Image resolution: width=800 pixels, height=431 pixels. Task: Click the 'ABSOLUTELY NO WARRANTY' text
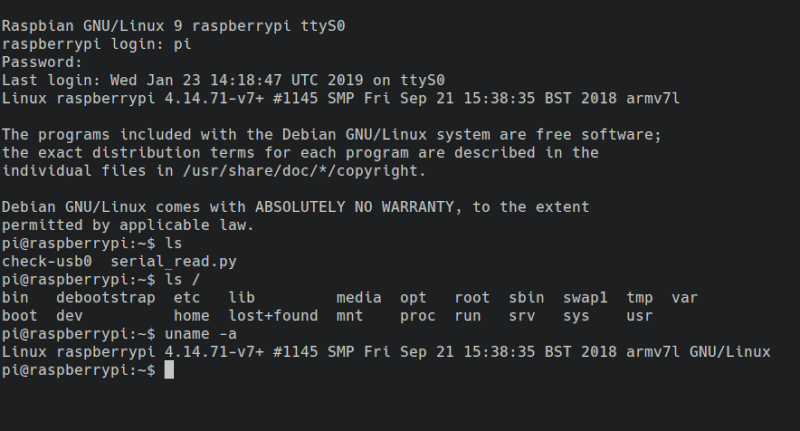(355, 207)
